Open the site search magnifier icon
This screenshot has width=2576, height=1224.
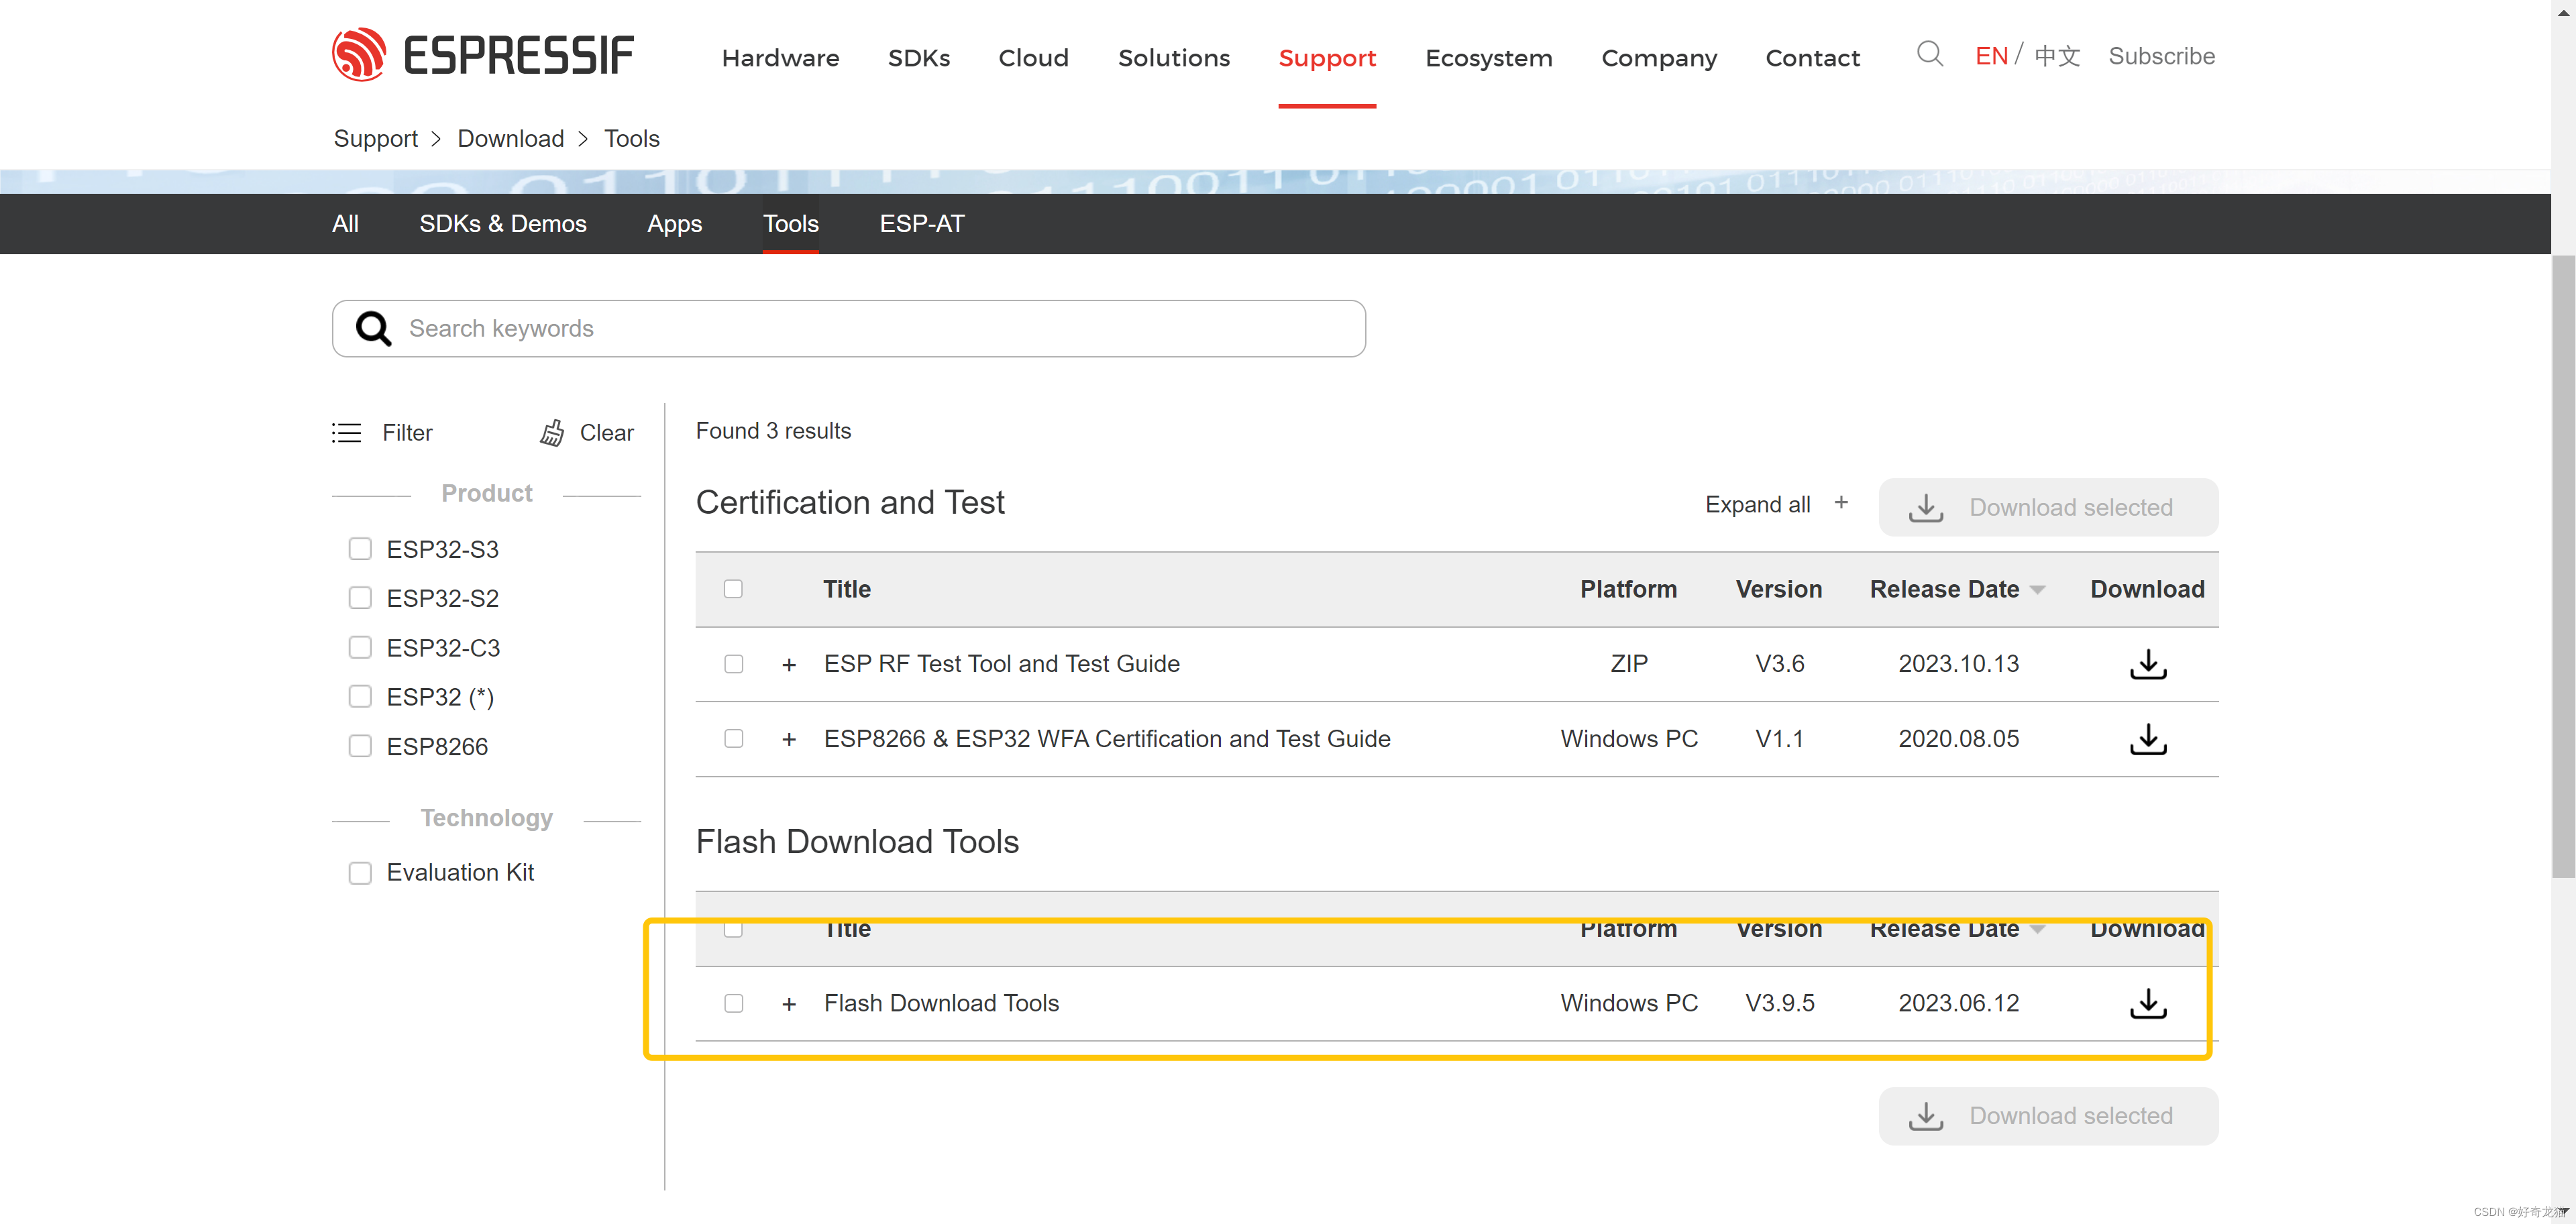pyautogui.click(x=1929, y=54)
